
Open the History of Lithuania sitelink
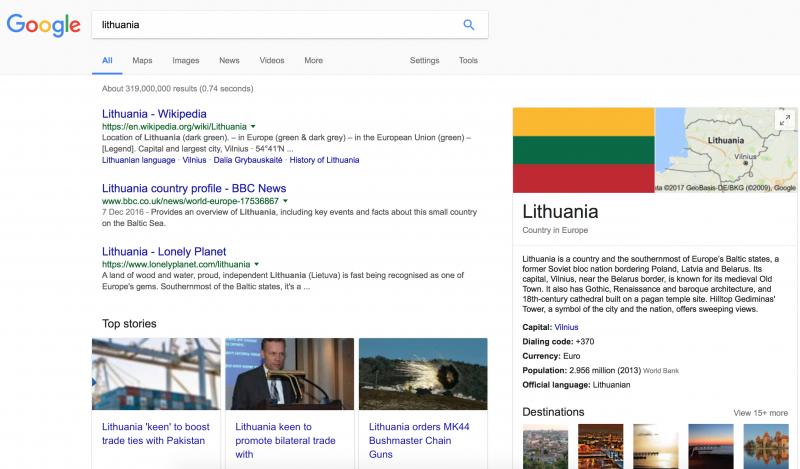pos(324,160)
